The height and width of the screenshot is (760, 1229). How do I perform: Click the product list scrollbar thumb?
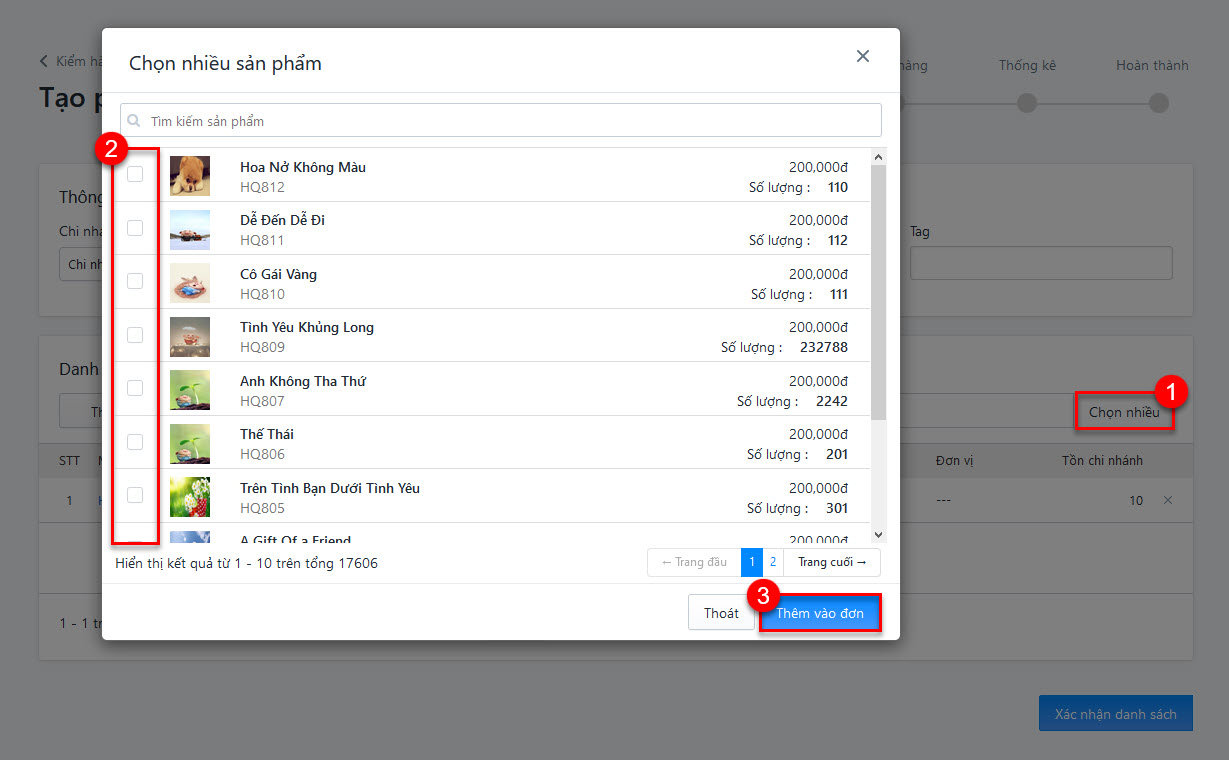tap(878, 292)
